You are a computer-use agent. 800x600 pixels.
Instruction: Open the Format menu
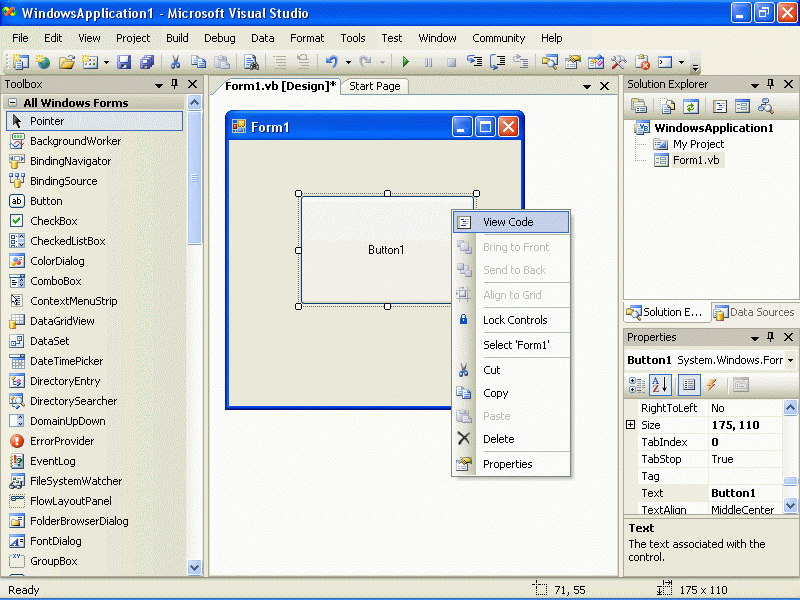coord(307,38)
